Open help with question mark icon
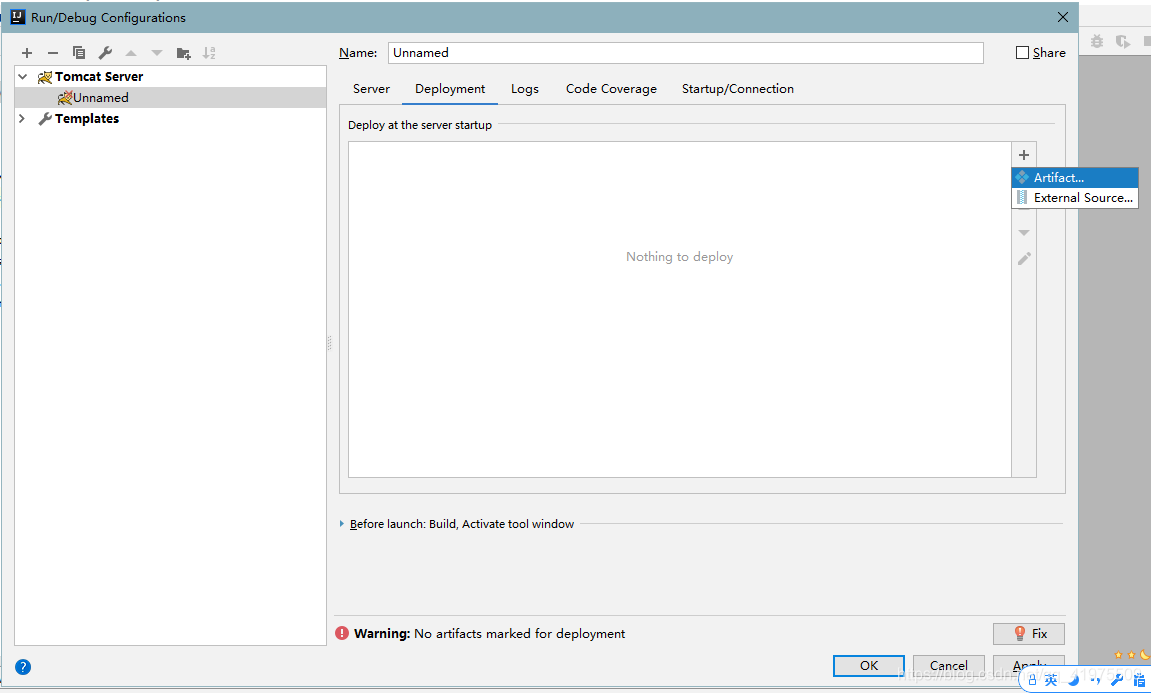 [23, 667]
